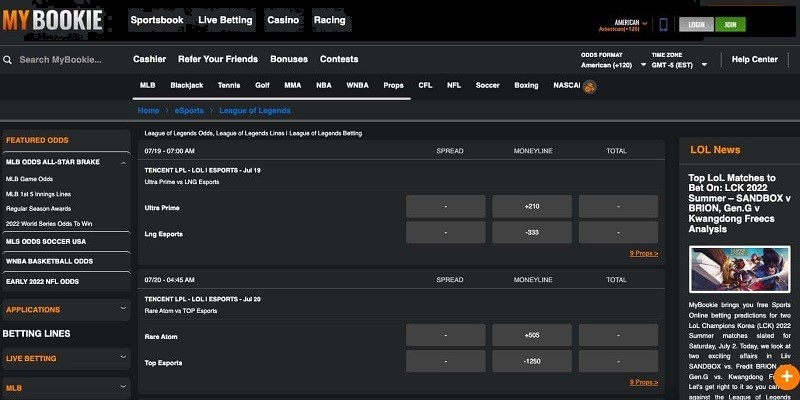The height and width of the screenshot is (400, 800).
Task: Click the search magnifier icon
Action: click(x=7, y=60)
